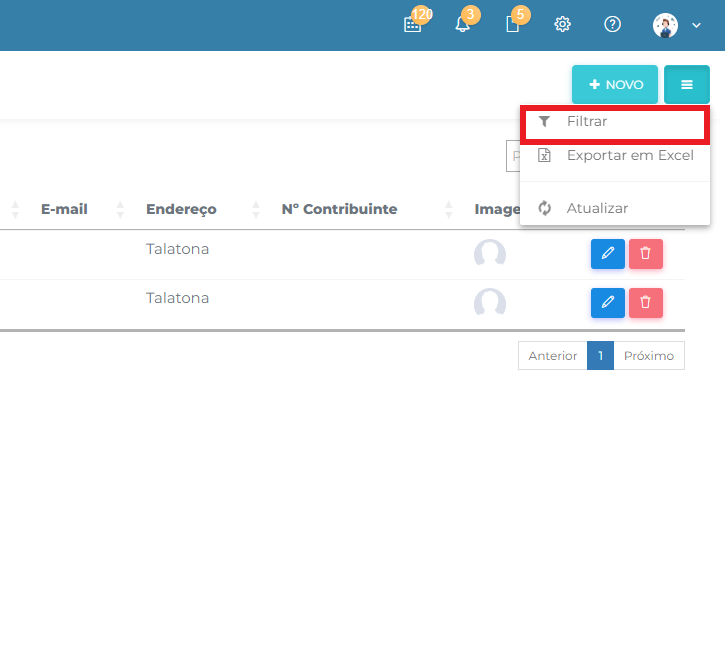This screenshot has height=651, width=725.
Task: Delete the first row with trash icon
Action: click(646, 254)
